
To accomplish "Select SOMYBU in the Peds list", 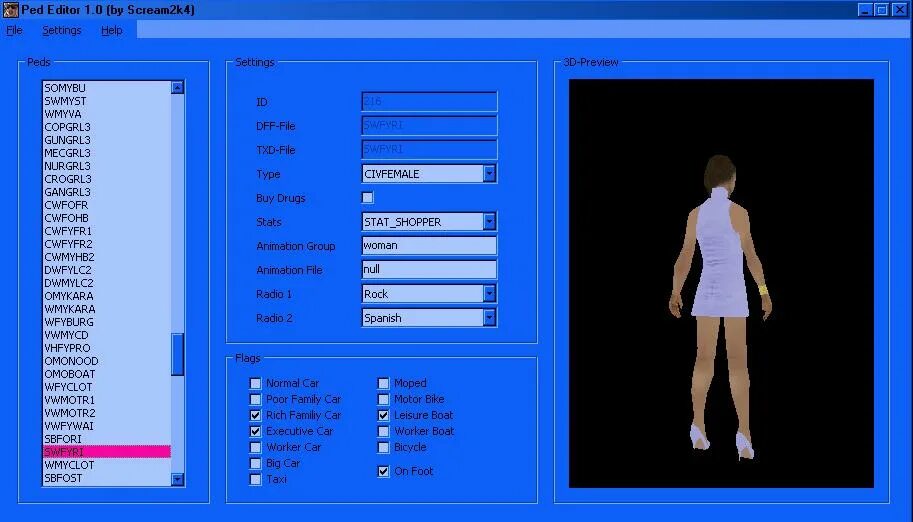I will point(107,88).
